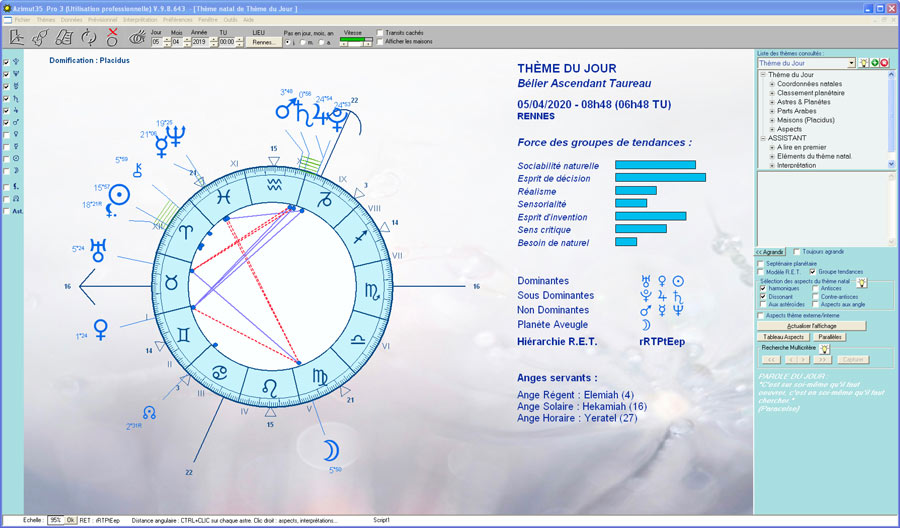Image resolution: width=900 pixels, height=528 pixels.
Task: Click the Moon symbol on the chart
Action: (x=332, y=449)
